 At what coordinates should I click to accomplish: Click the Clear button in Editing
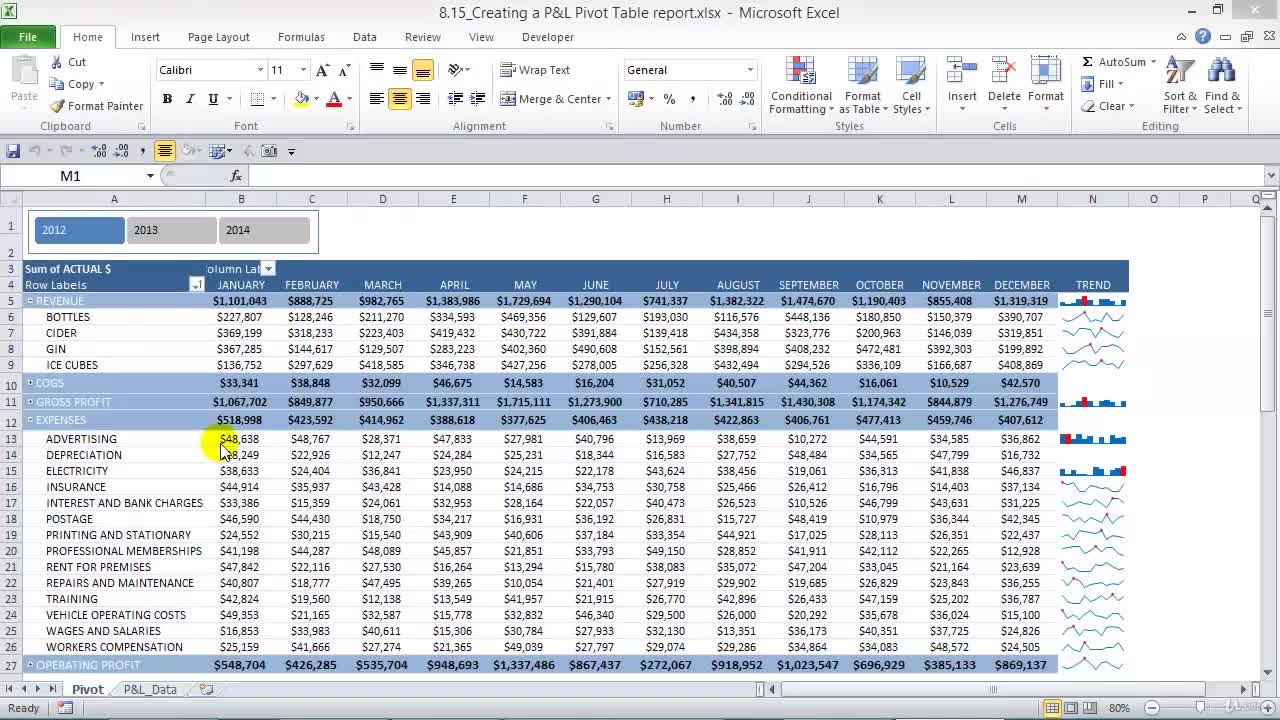click(1106, 106)
